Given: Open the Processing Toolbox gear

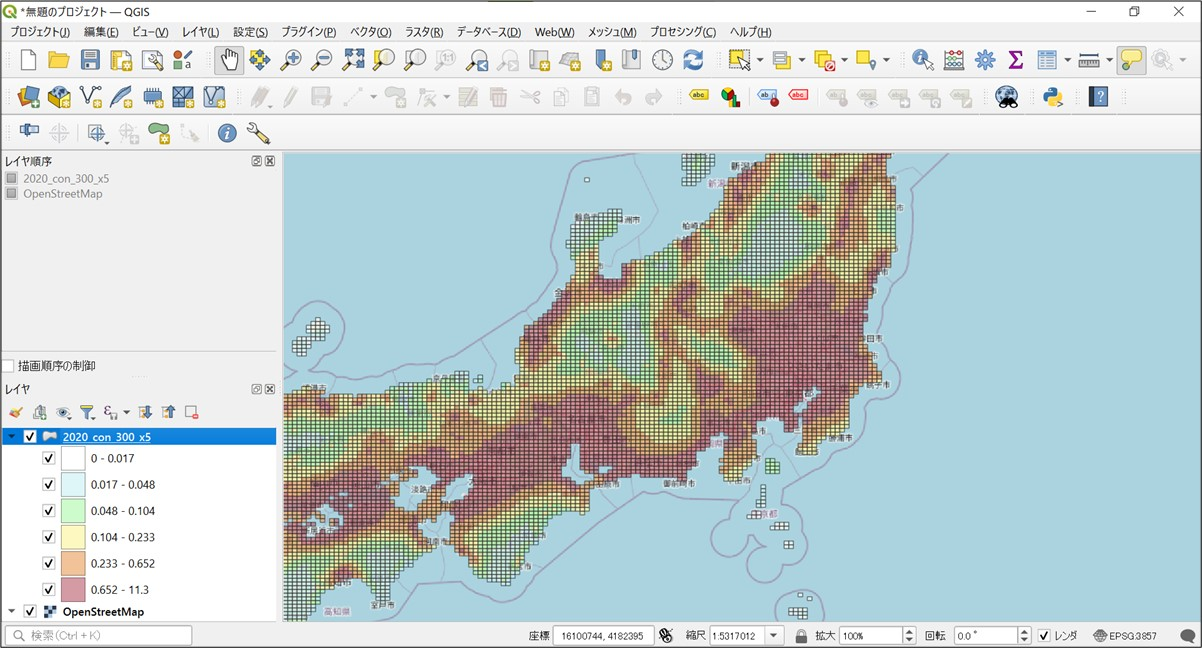Looking at the screenshot, I should point(985,60).
